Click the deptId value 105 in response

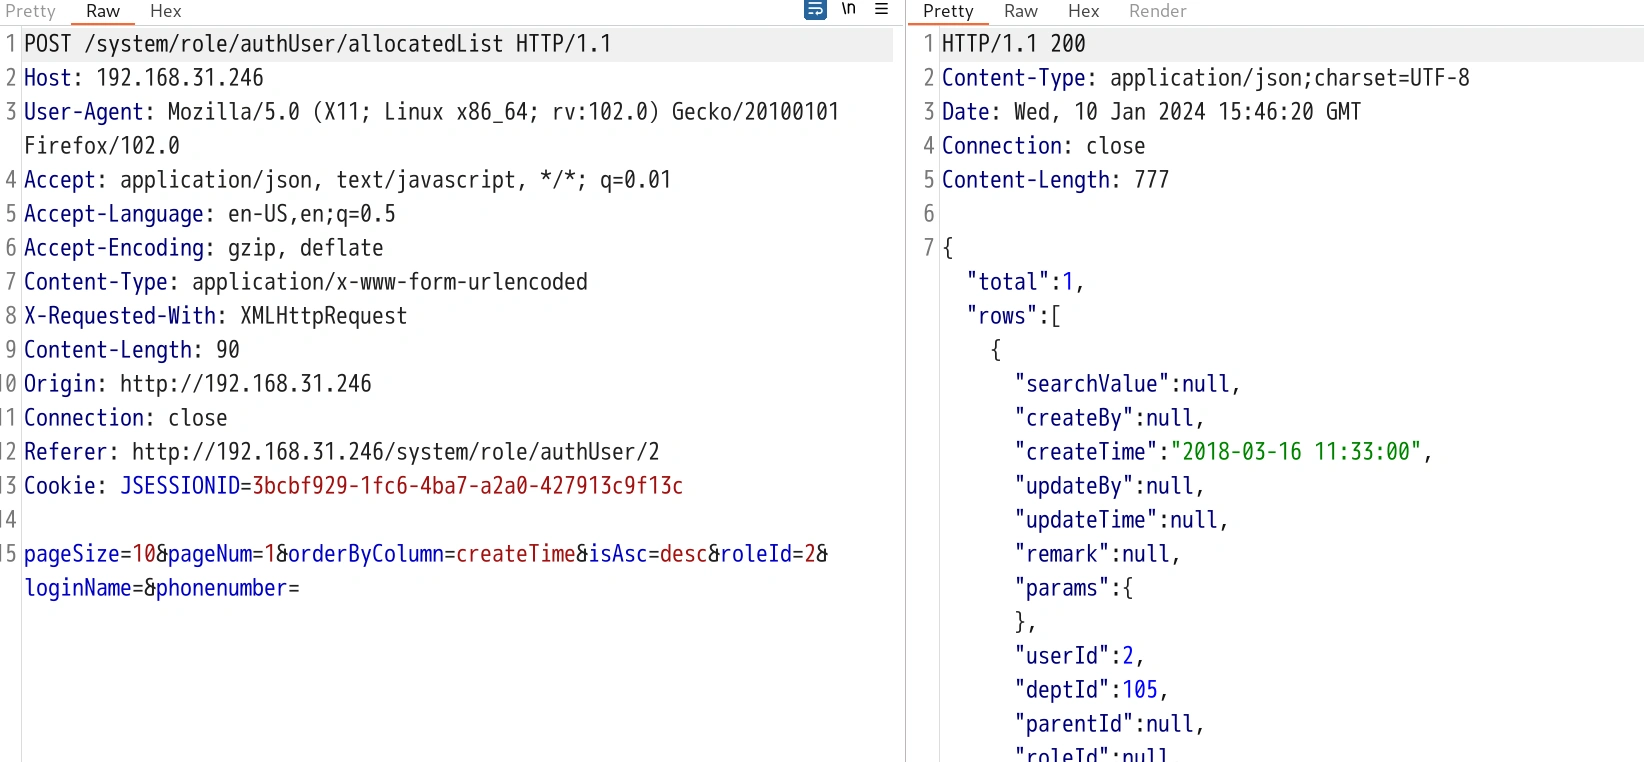tap(1139, 690)
